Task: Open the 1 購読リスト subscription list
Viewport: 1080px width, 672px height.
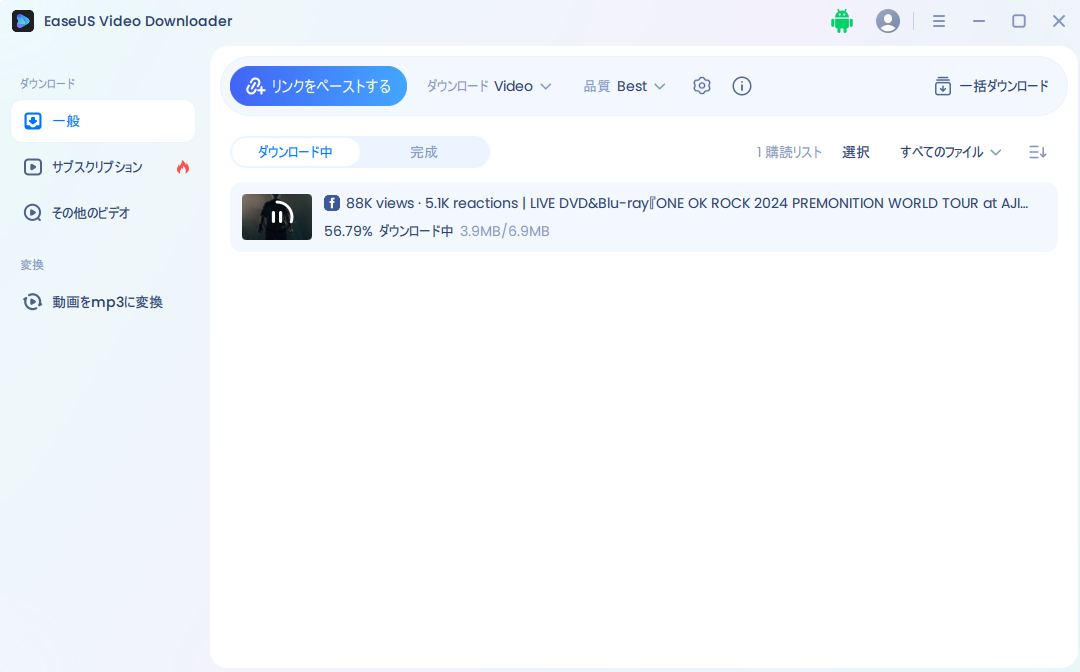Action: click(787, 151)
